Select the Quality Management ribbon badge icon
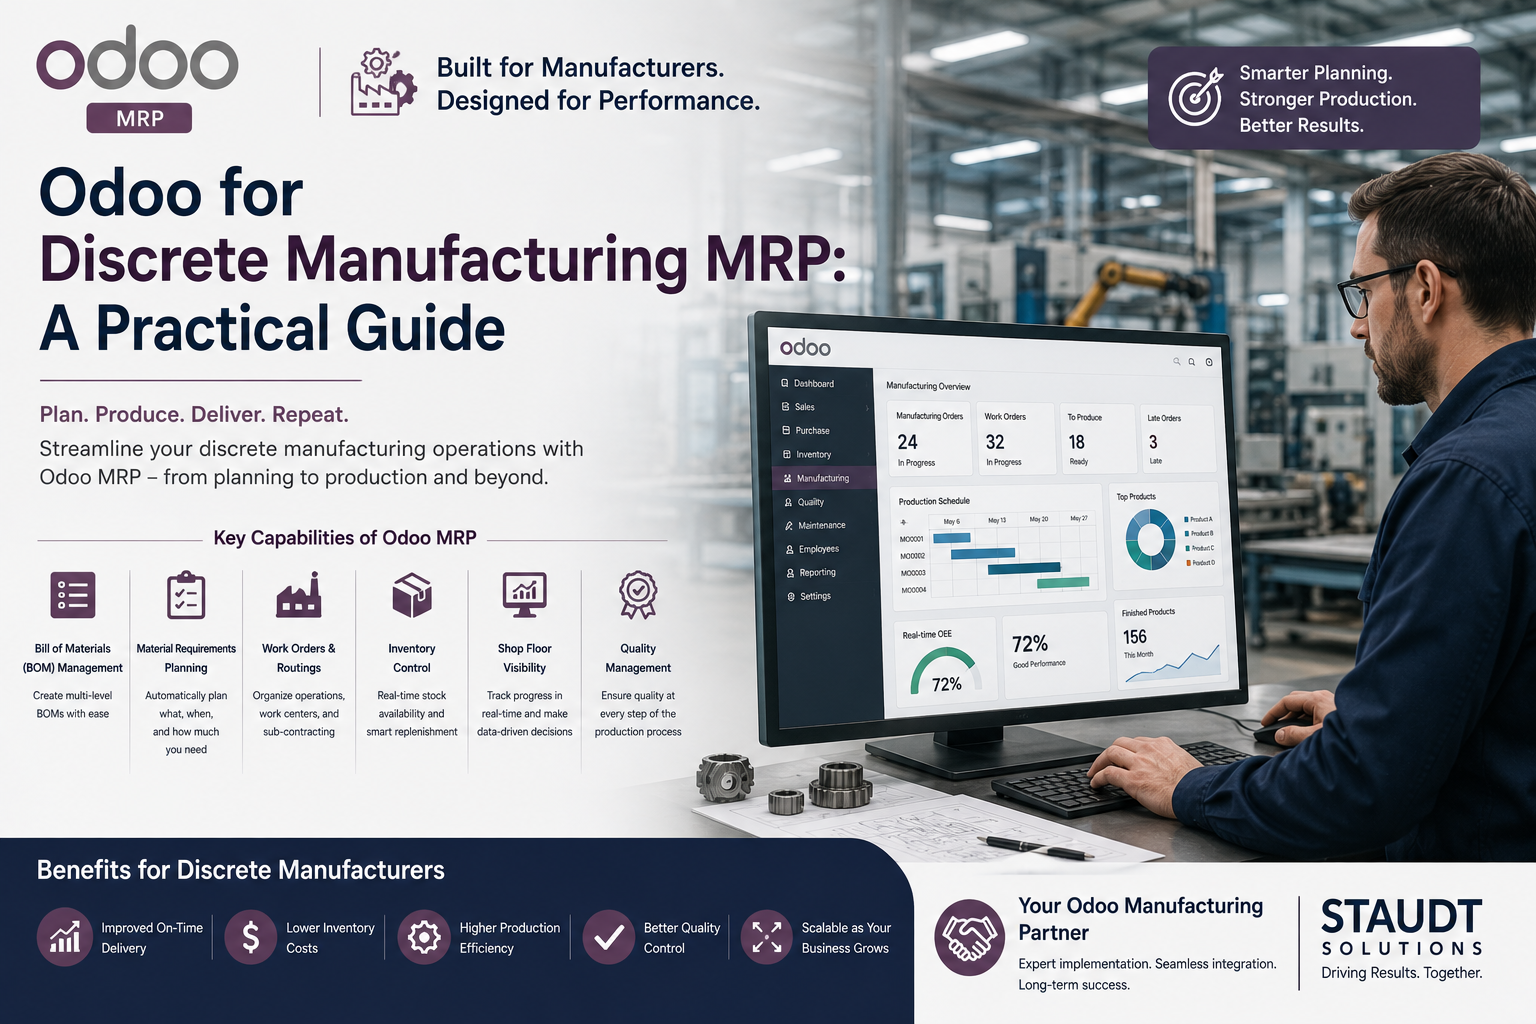The height and width of the screenshot is (1024, 1536). (x=638, y=595)
